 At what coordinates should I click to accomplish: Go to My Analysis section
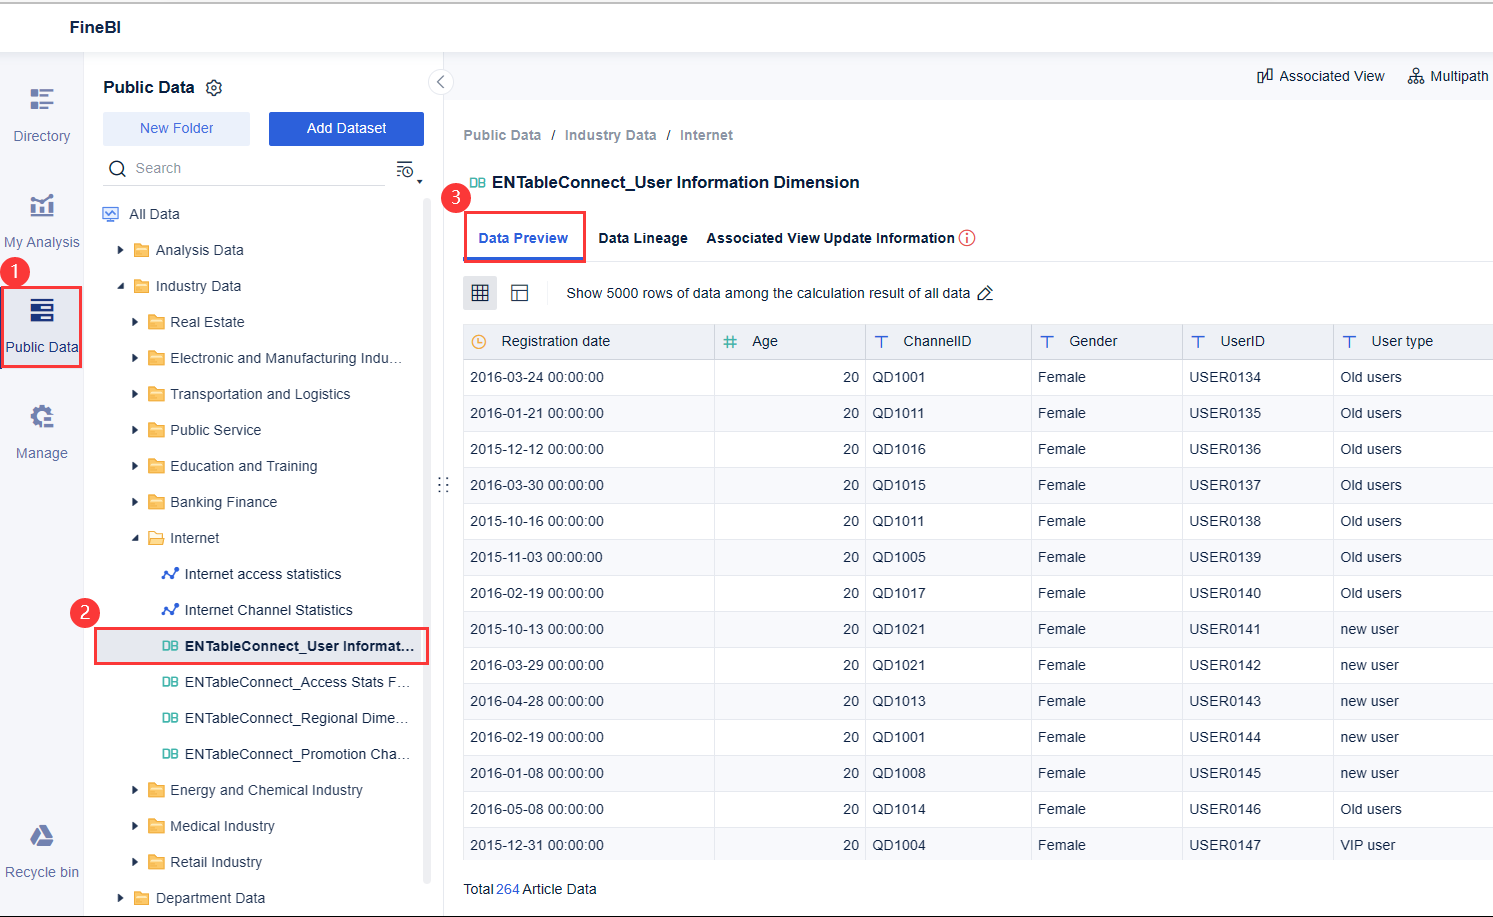[x=41, y=221]
